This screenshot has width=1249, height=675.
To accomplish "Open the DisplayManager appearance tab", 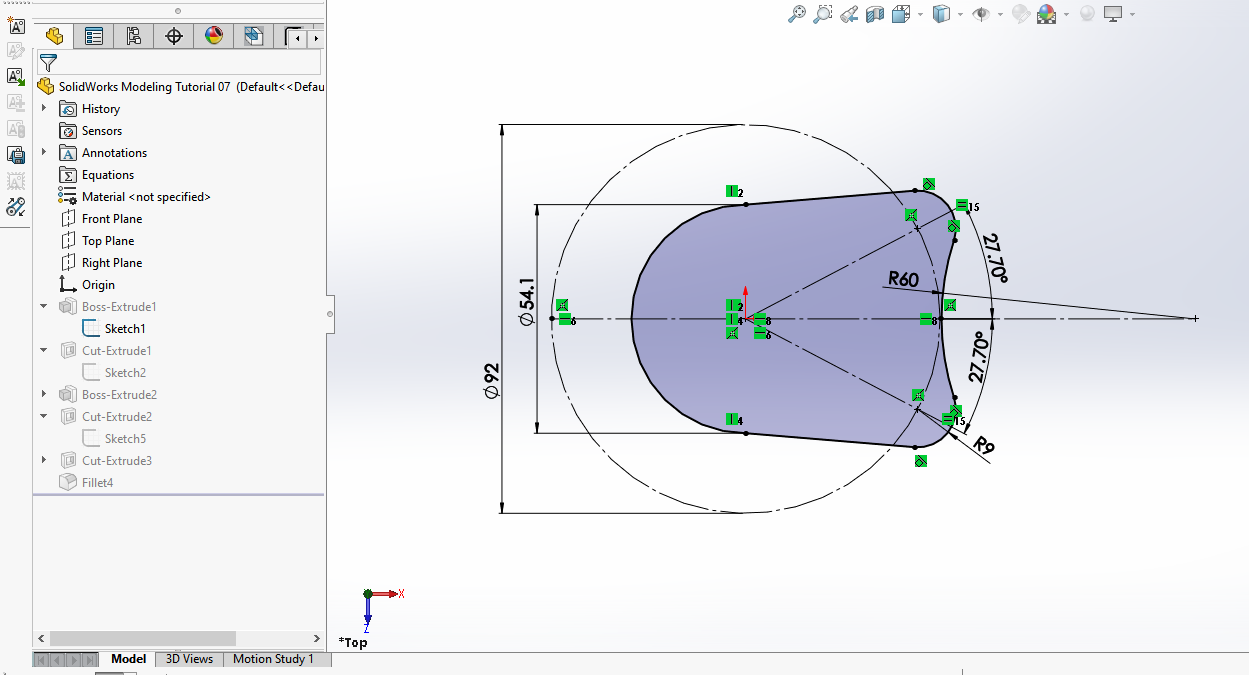I will click(214, 37).
